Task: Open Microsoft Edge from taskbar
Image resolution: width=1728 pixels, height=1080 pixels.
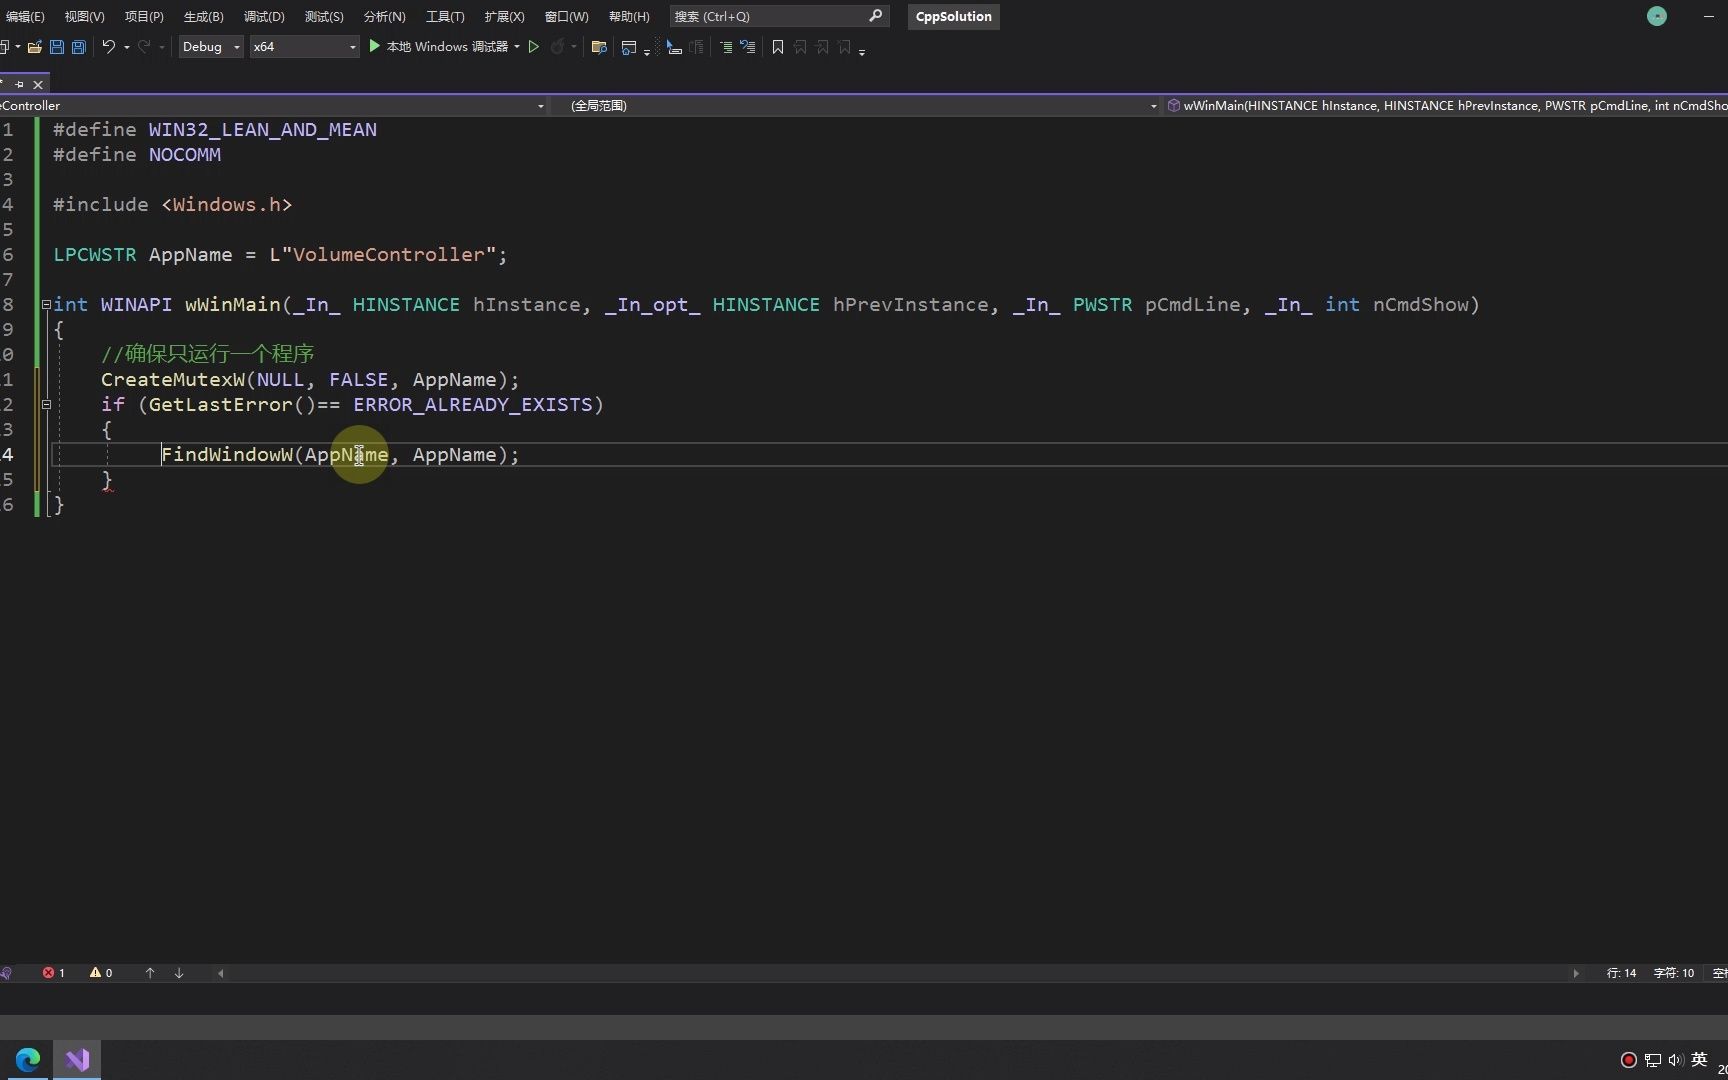Action: point(28,1059)
